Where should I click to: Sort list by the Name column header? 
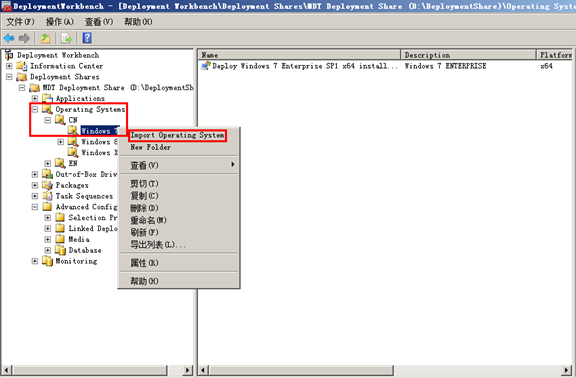(x=299, y=55)
